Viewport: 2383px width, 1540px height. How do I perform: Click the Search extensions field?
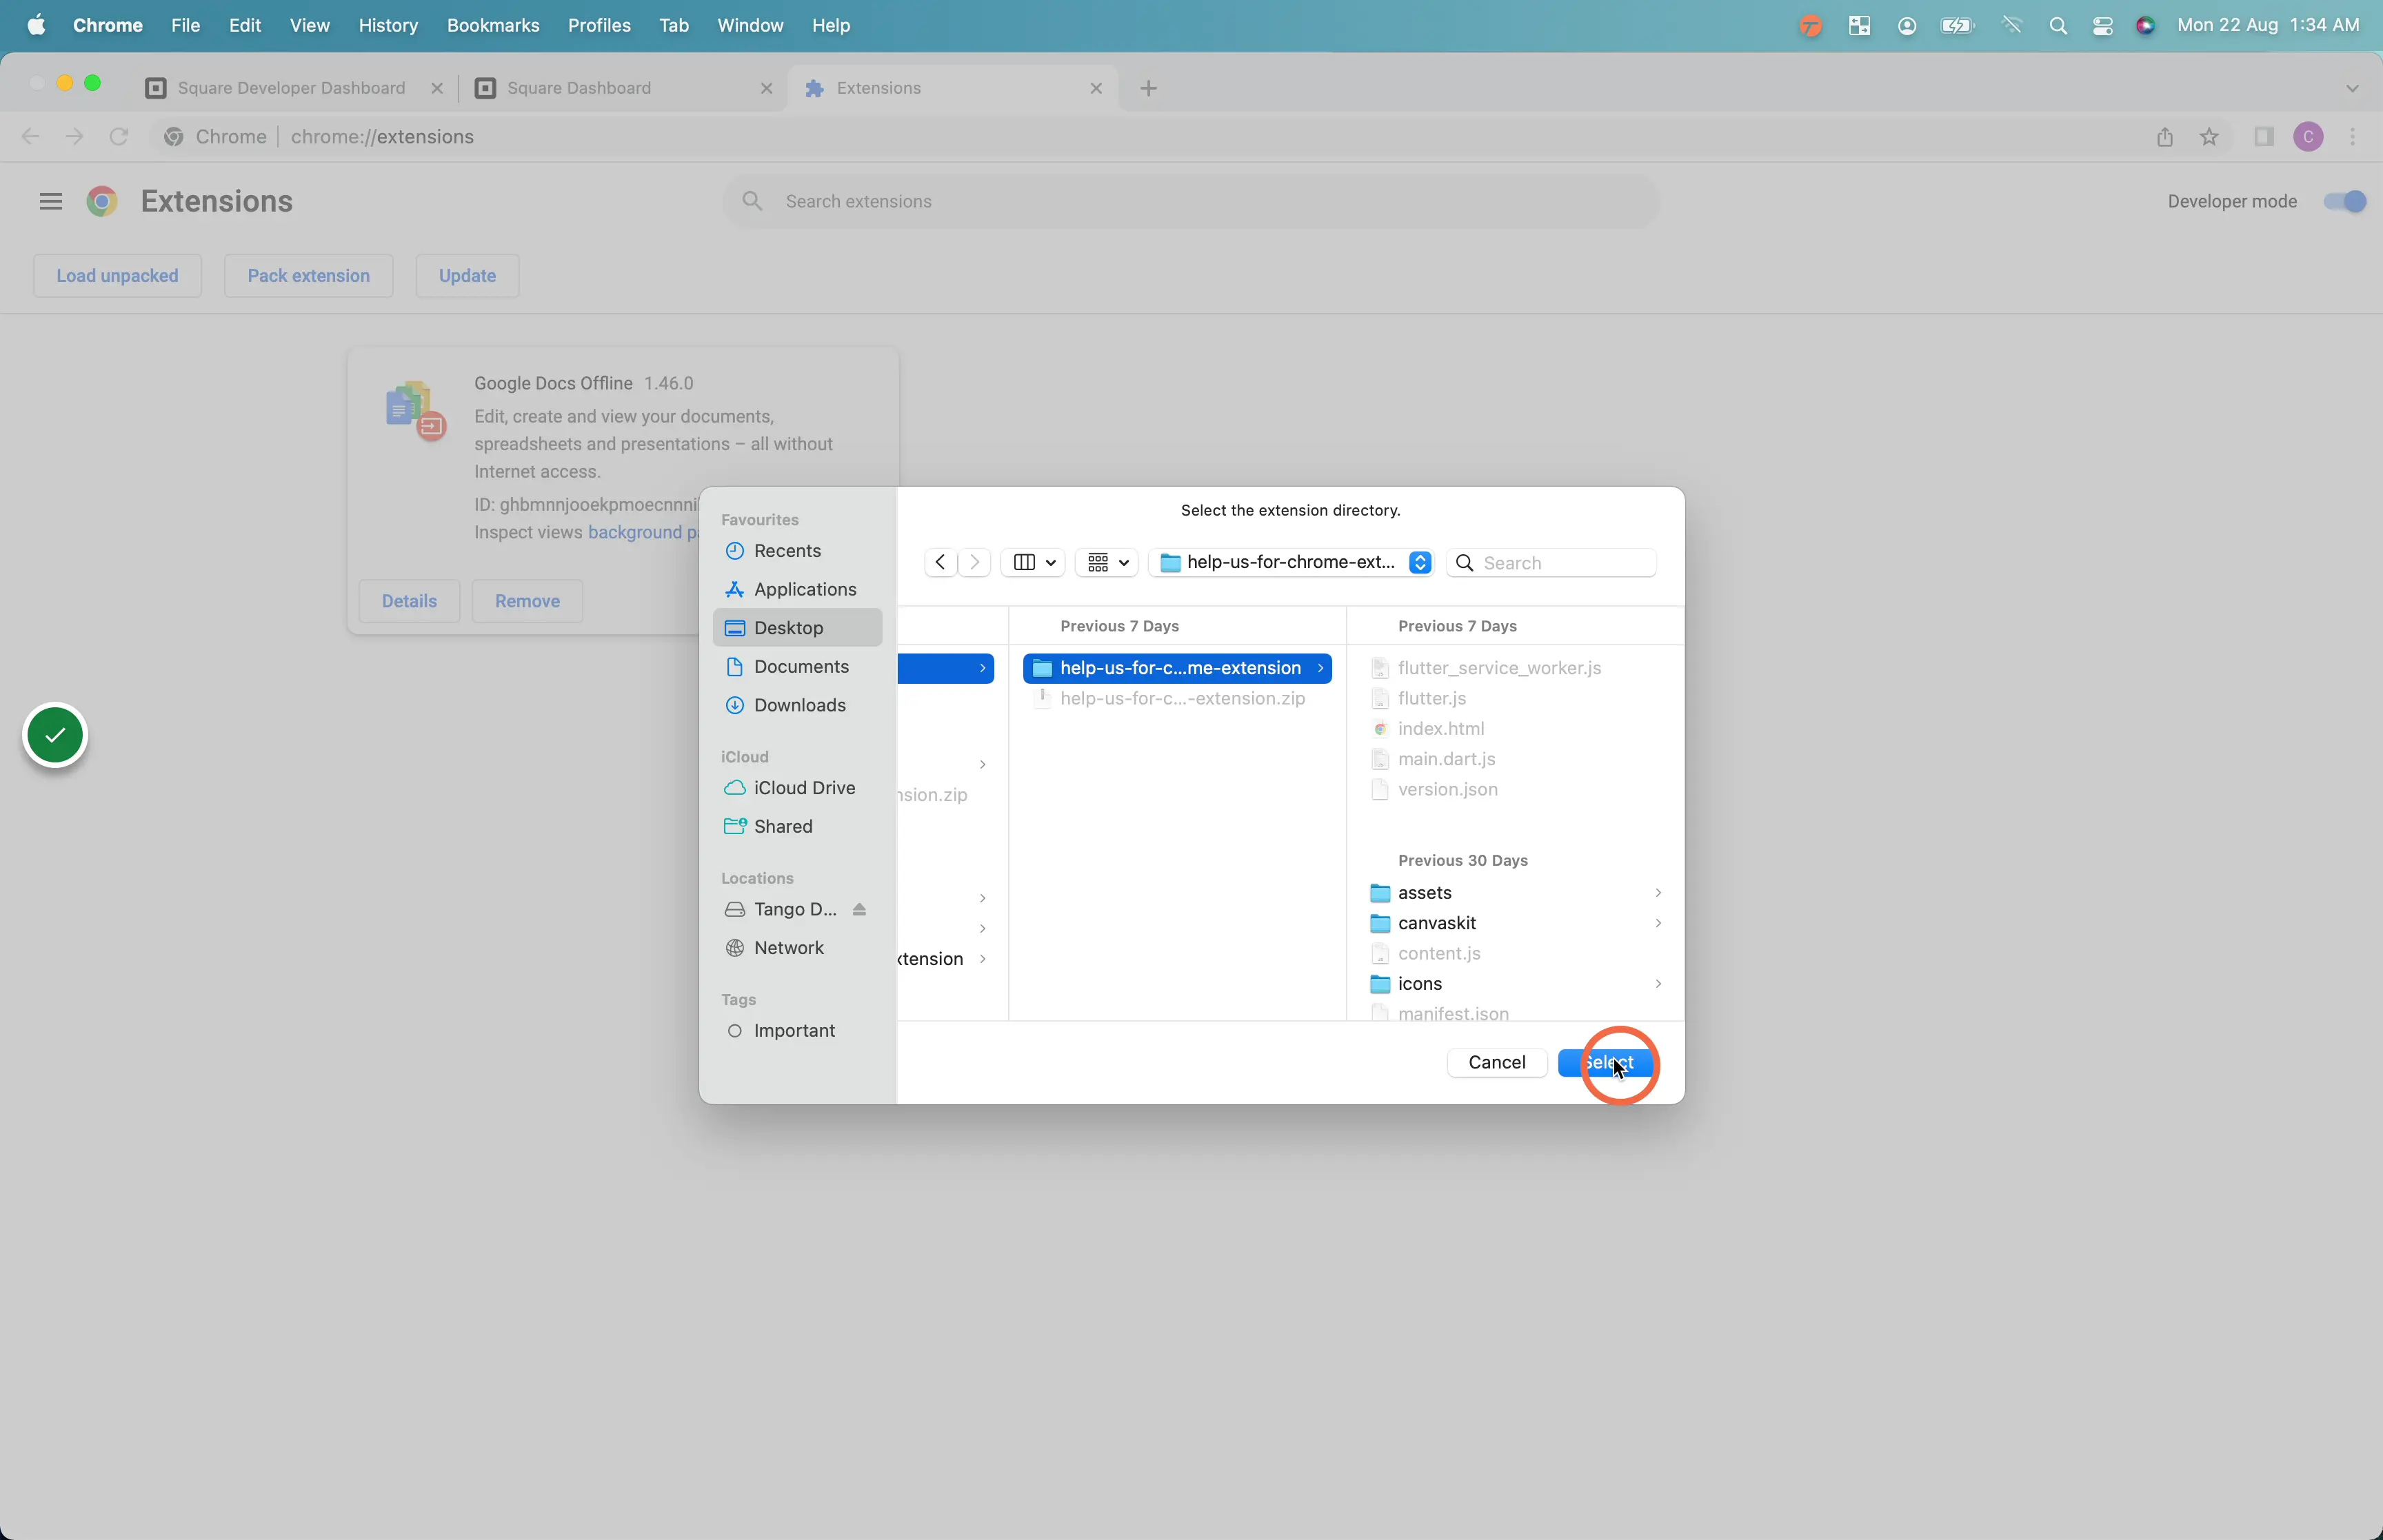pos(1190,202)
